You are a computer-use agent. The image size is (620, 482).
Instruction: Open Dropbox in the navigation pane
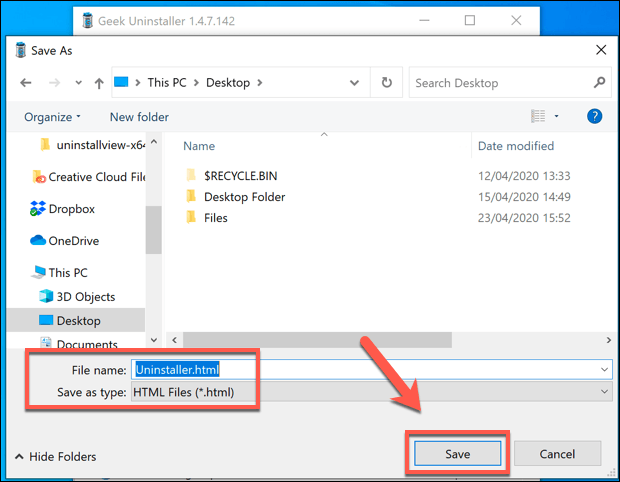pyautogui.click(x=62, y=209)
